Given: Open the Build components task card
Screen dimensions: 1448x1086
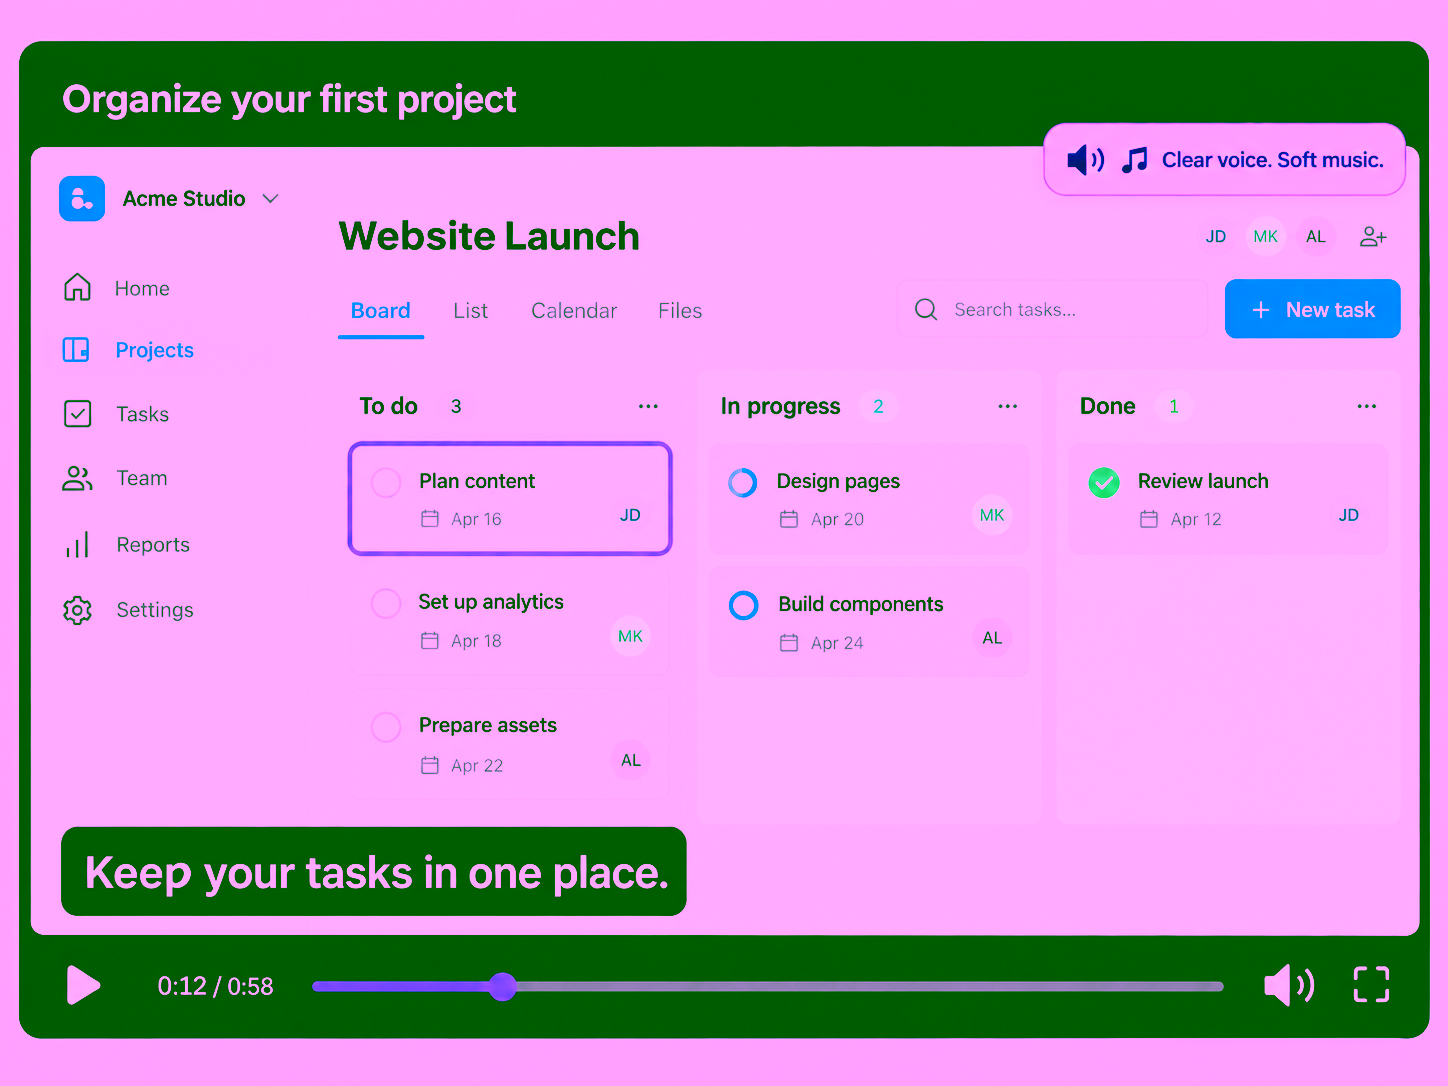Looking at the screenshot, I should [869, 622].
